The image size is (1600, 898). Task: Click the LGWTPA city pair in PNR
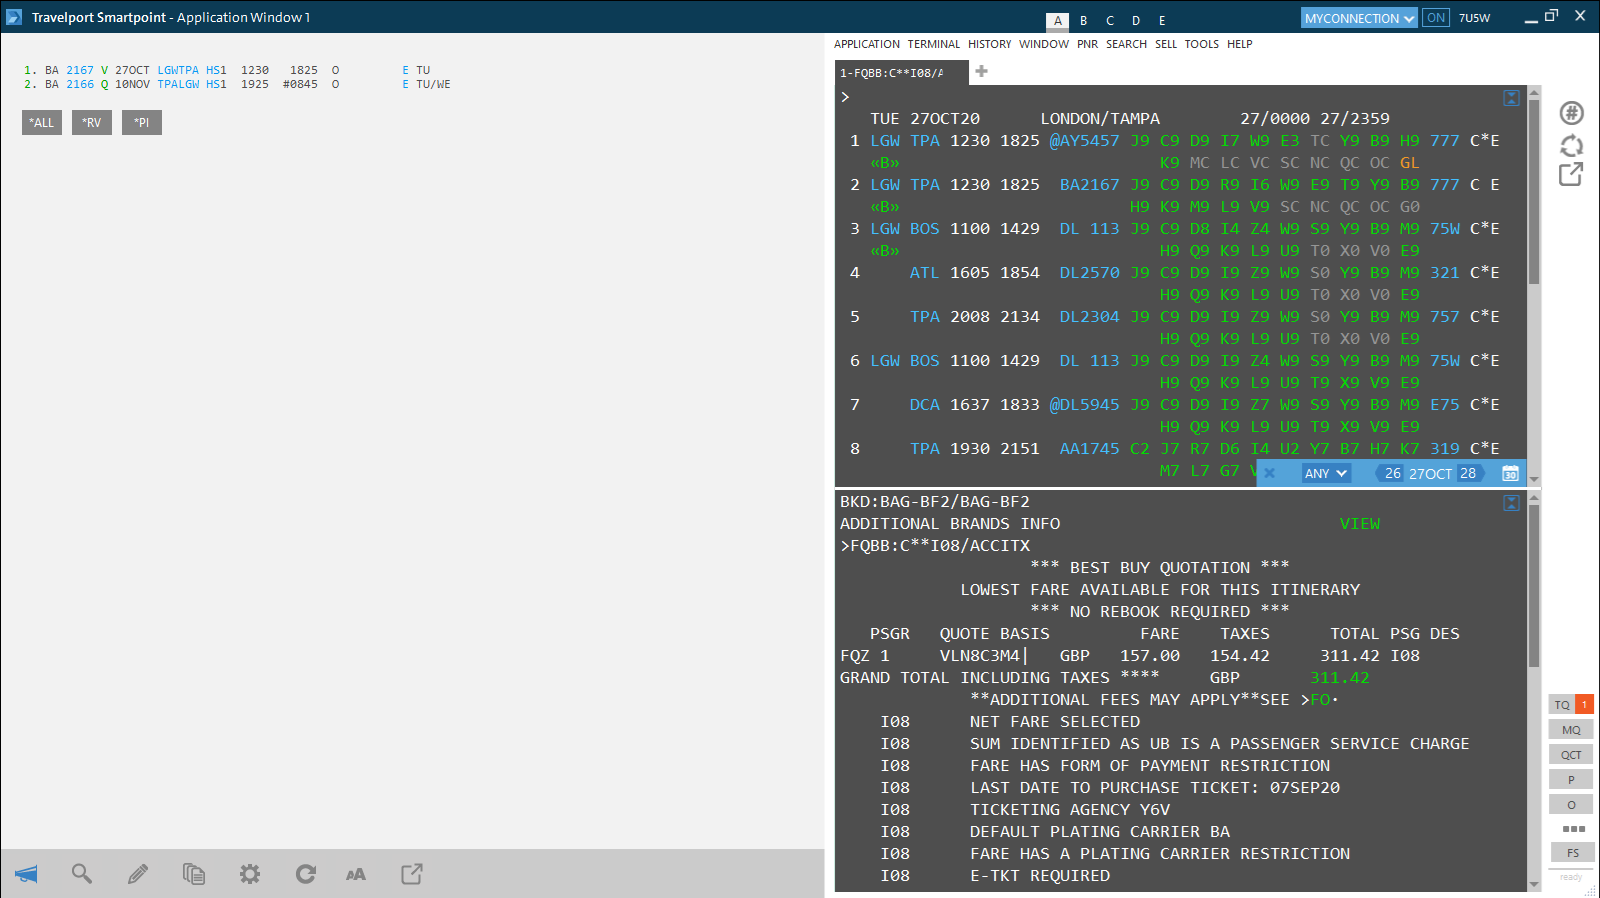[178, 70]
